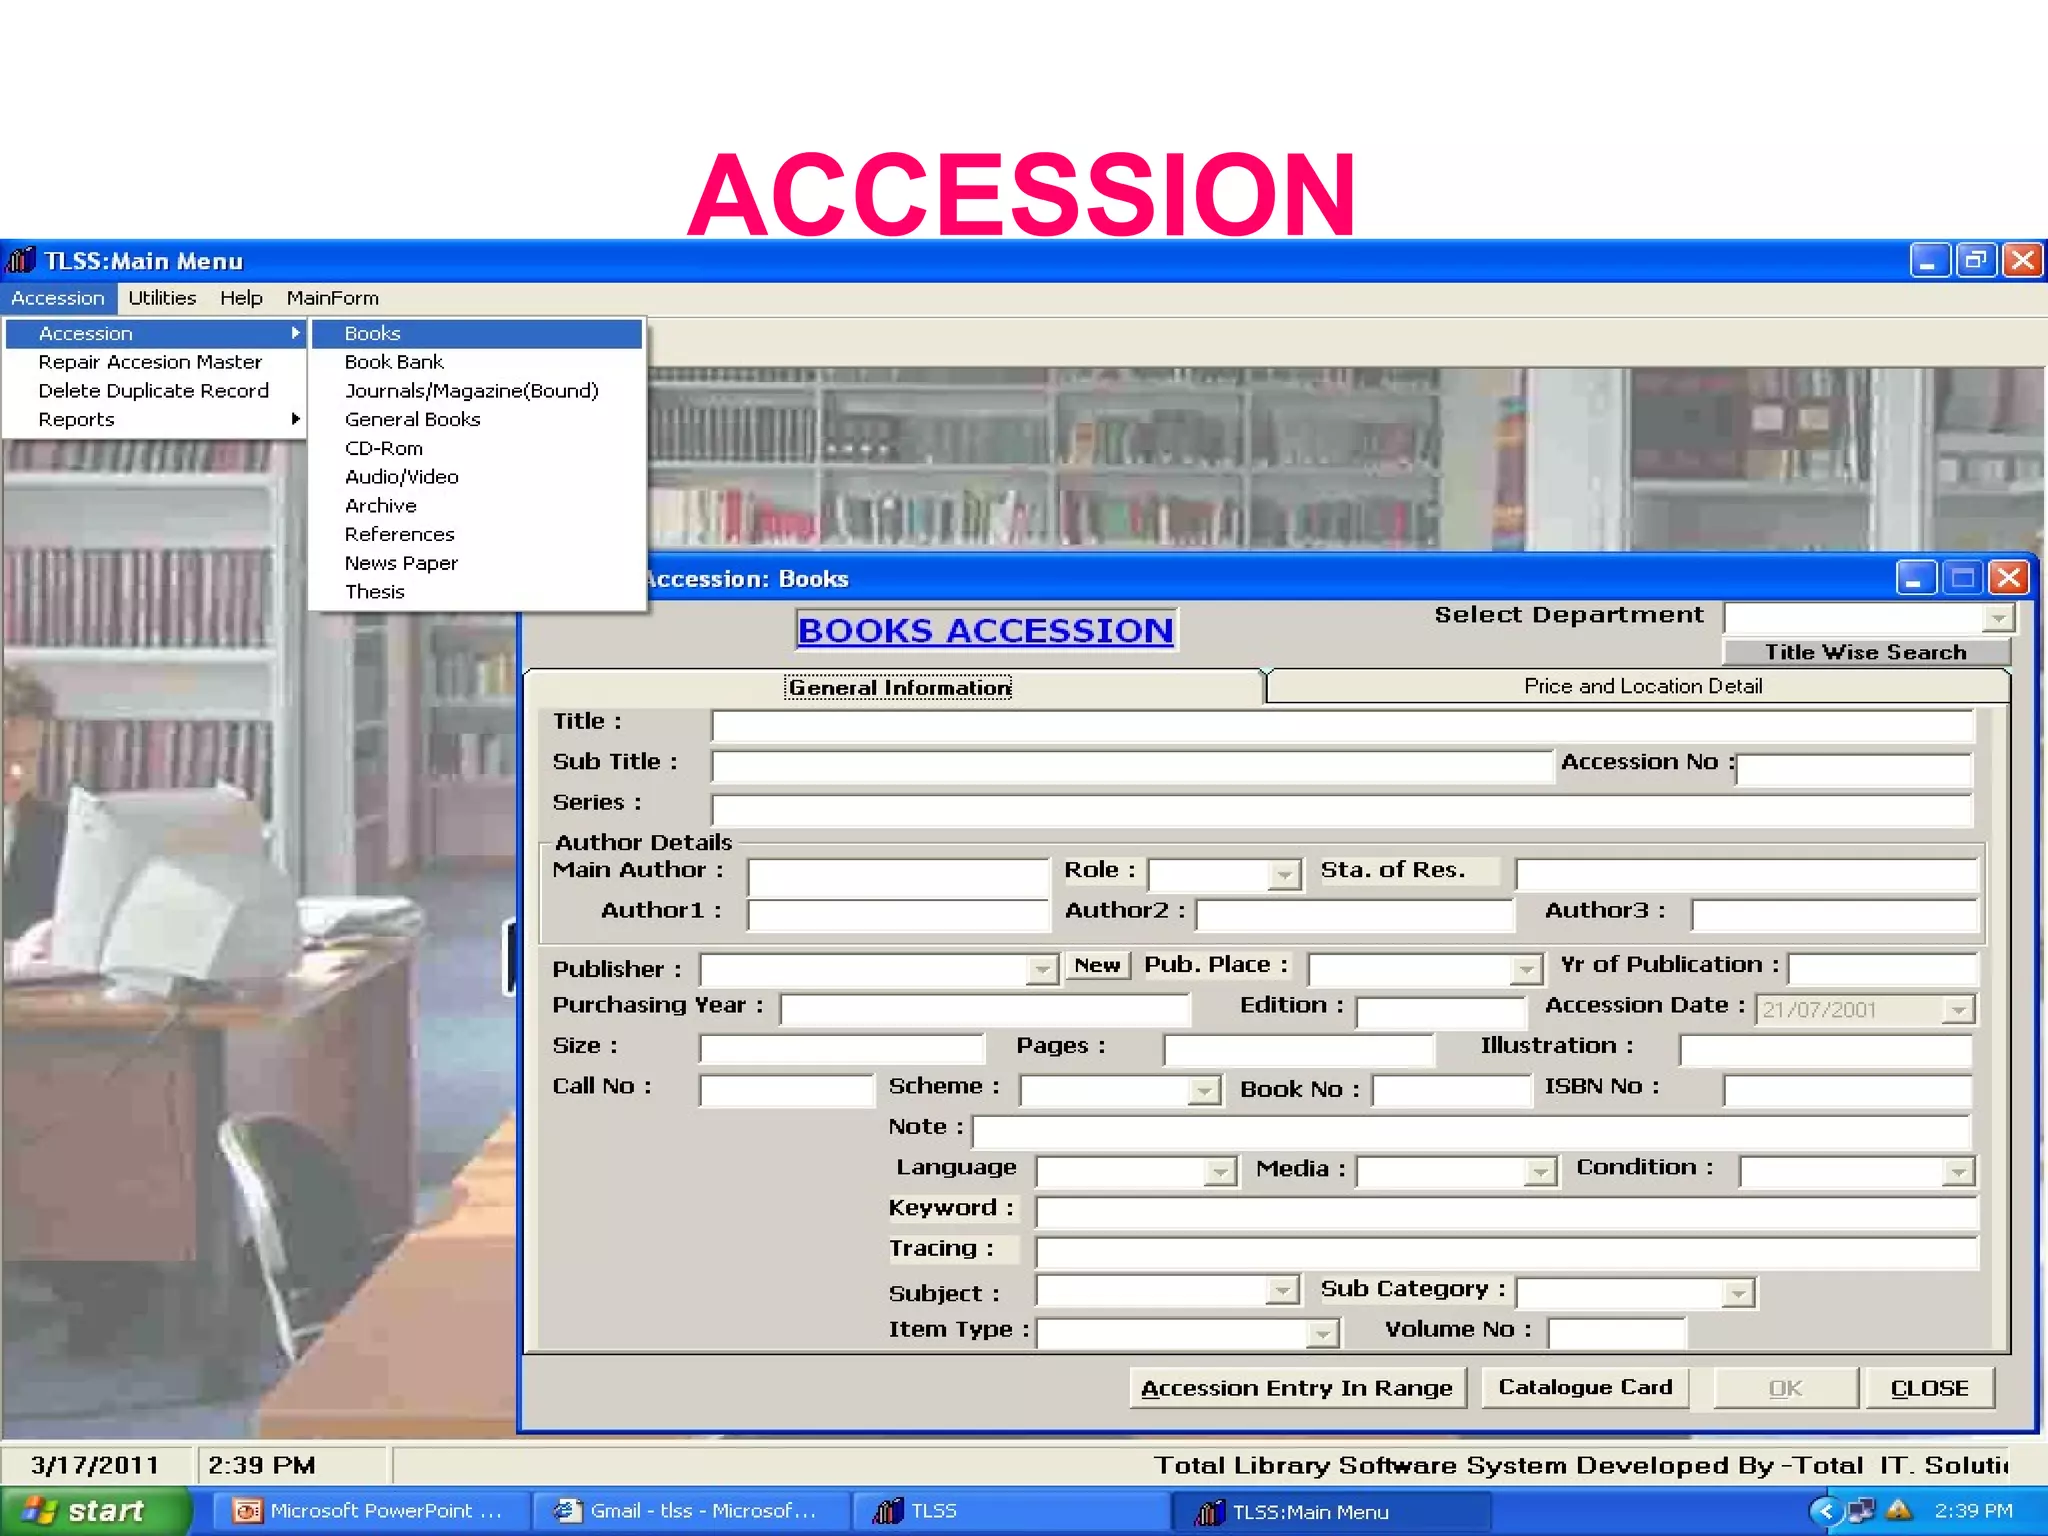Click into the Sub Title field
The image size is (2048, 1536).
click(1132, 766)
